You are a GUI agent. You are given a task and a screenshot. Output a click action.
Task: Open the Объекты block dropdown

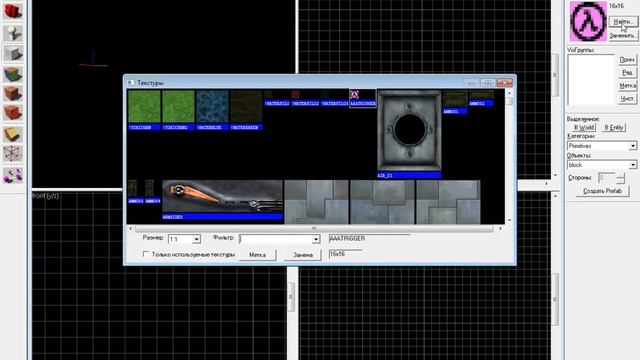[x=602, y=165]
